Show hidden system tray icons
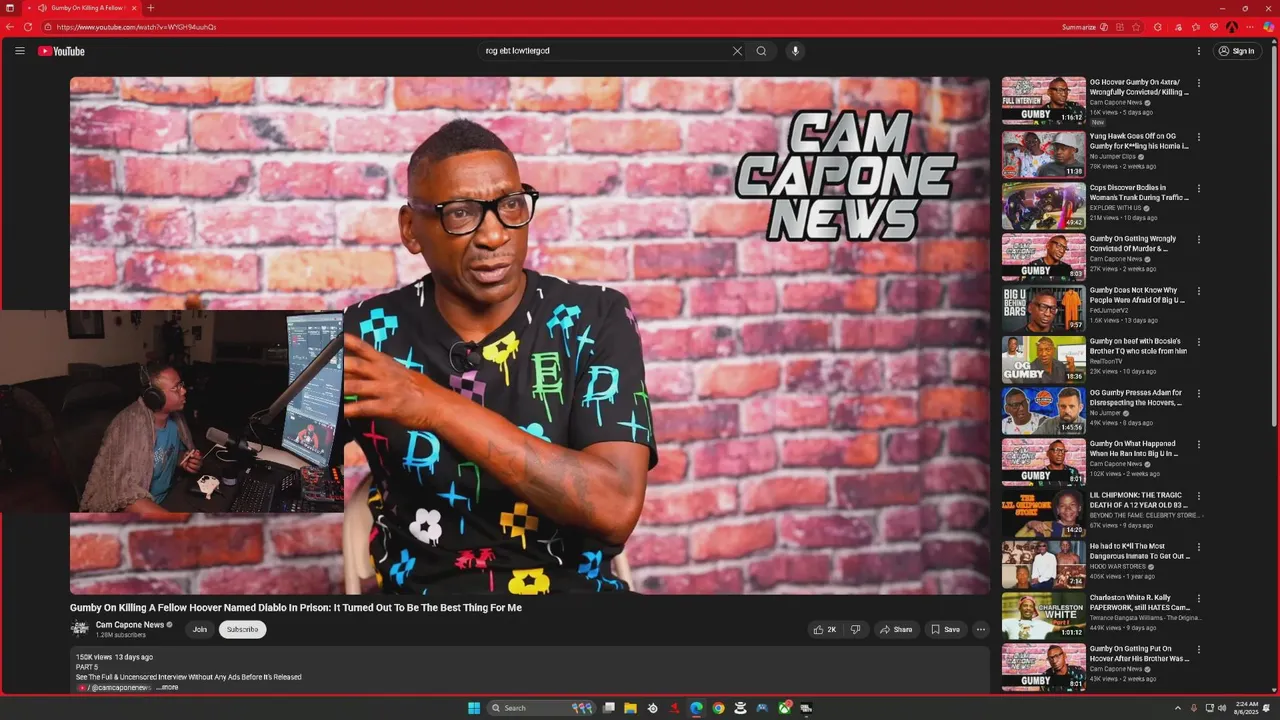 pyautogui.click(x=1177, y=708)
